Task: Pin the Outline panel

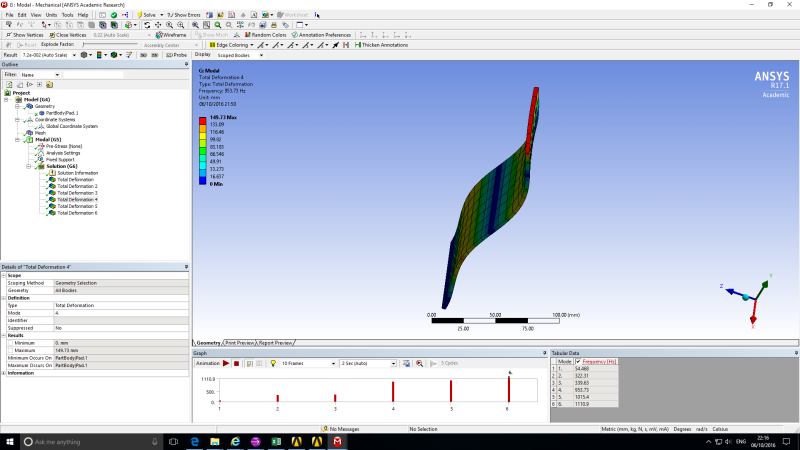Action: [x=186, y=64]
